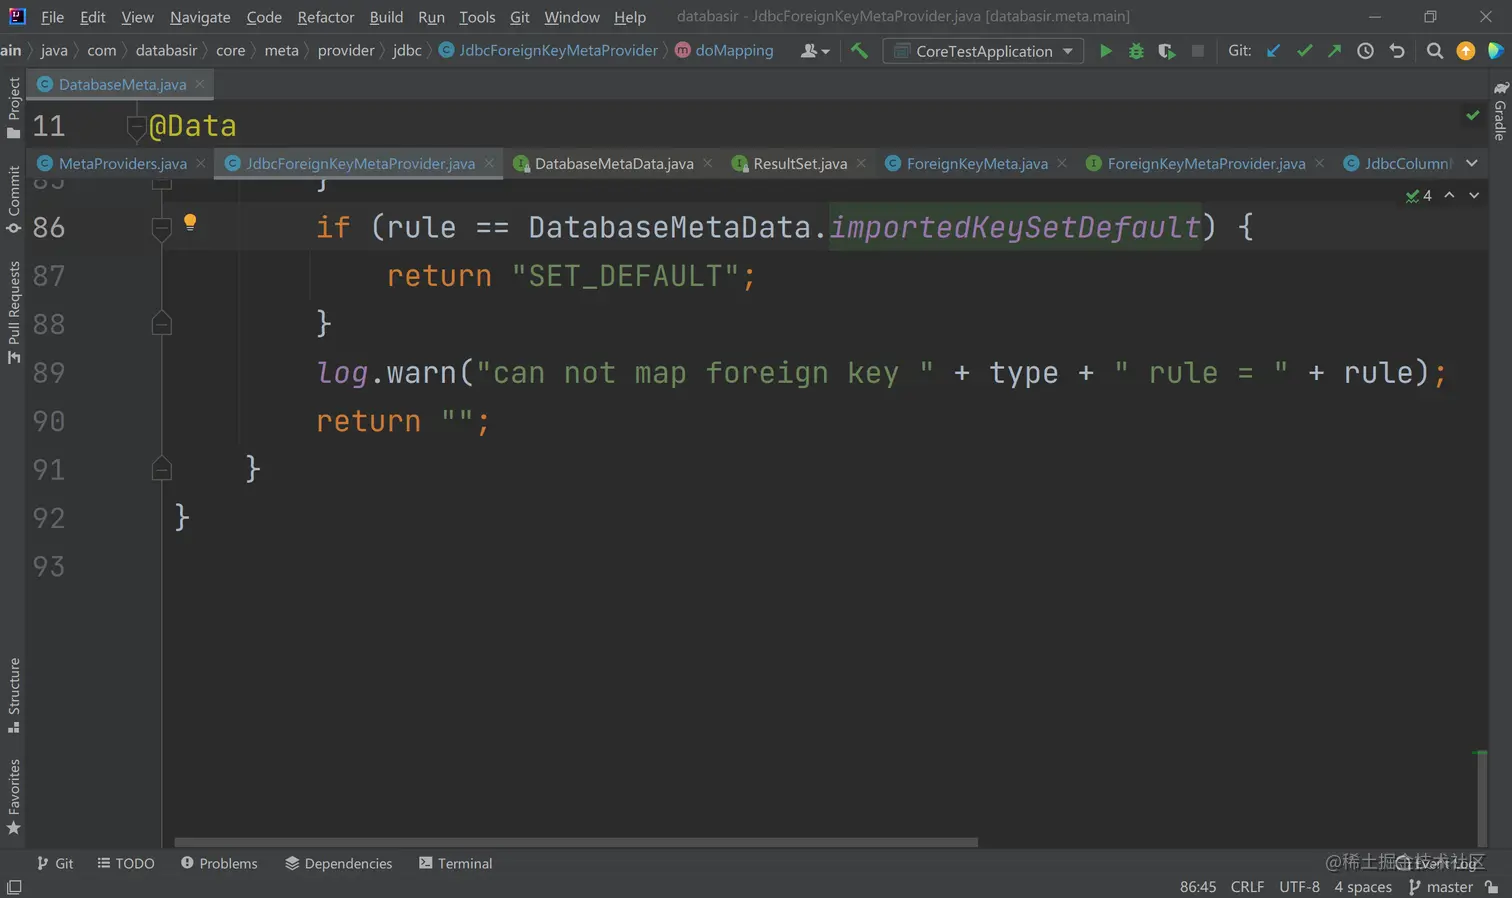Open the TODO tool window button

coord(126,863)
